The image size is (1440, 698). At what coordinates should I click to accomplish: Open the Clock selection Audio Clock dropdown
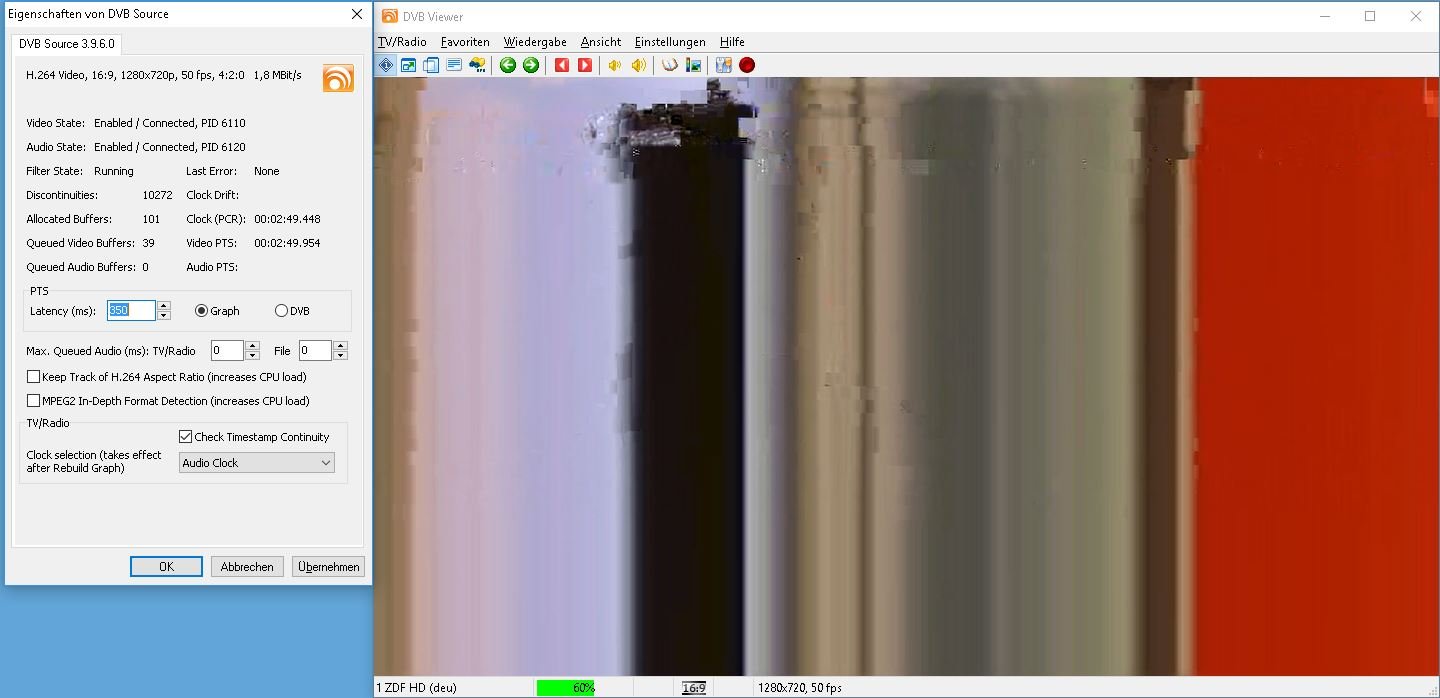click(257, 463)
